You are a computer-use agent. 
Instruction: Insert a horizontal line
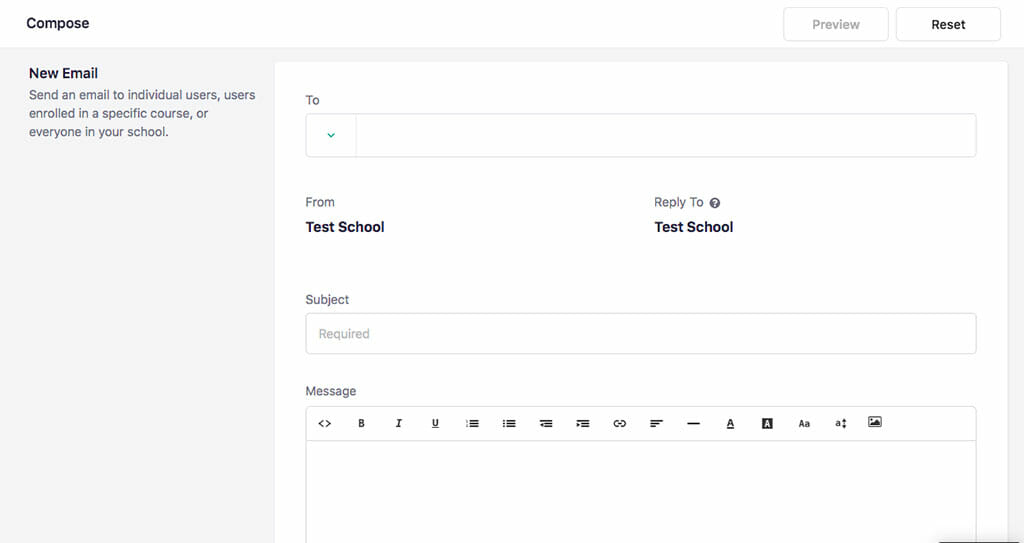coord(694,423)
